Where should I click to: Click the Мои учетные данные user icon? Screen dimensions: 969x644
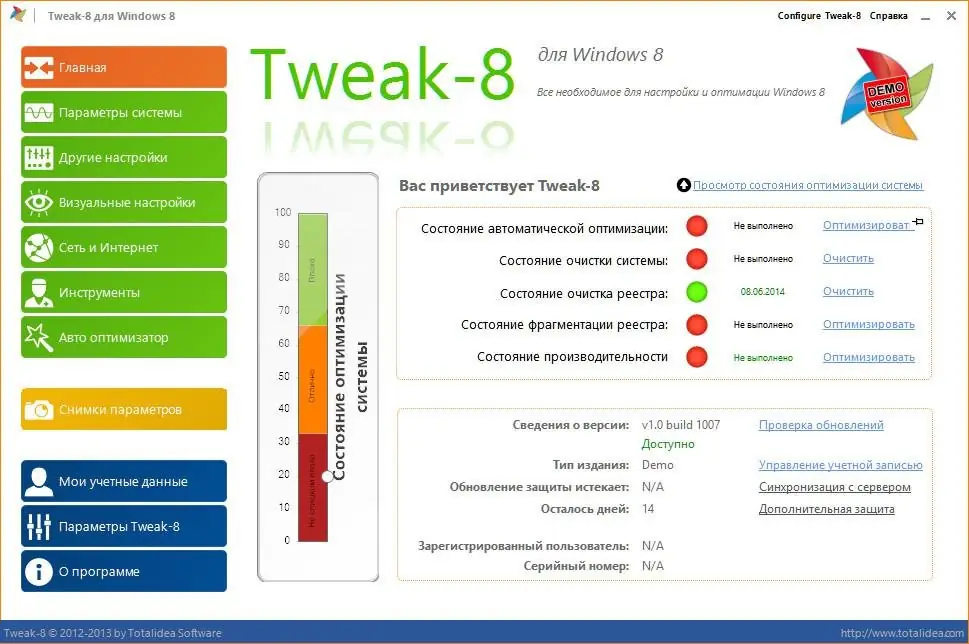(38, 481)
